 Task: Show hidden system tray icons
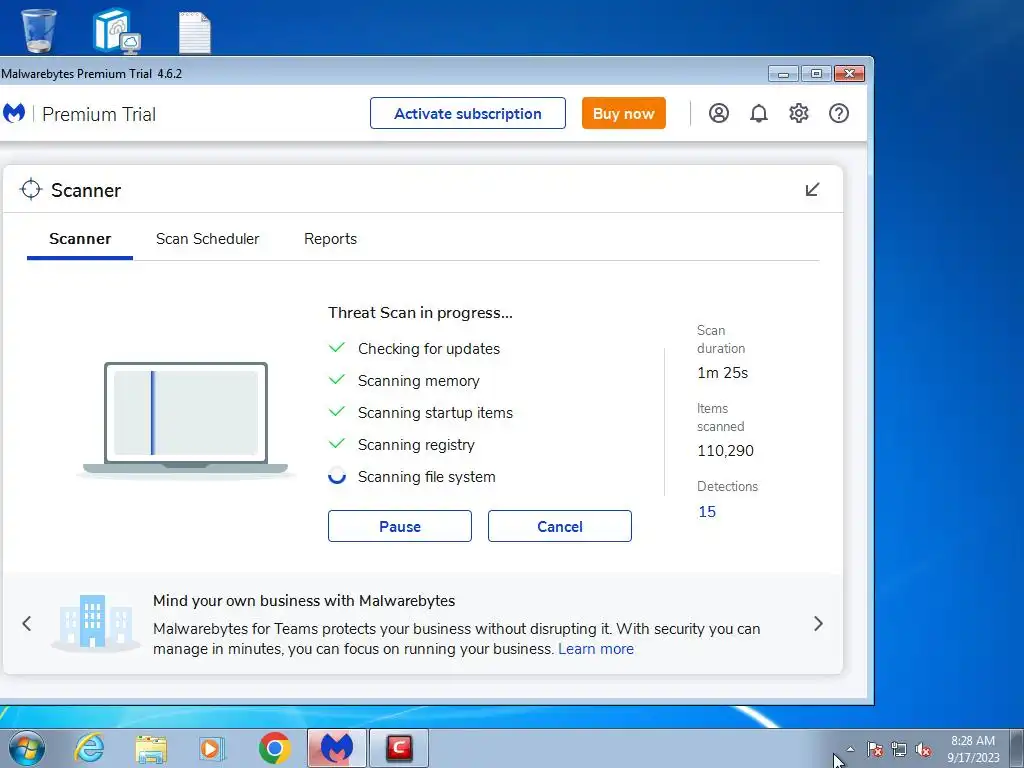tap(850, 749)
